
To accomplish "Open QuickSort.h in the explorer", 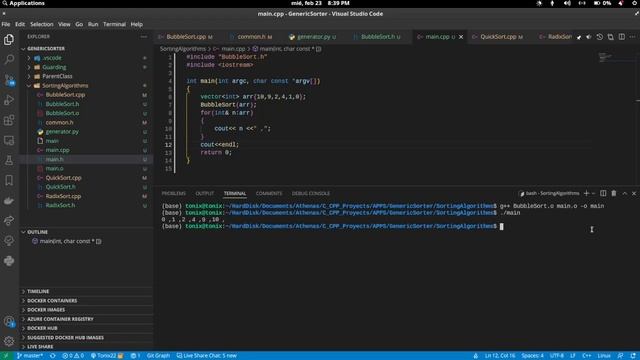I will click(x=60, y=187).
